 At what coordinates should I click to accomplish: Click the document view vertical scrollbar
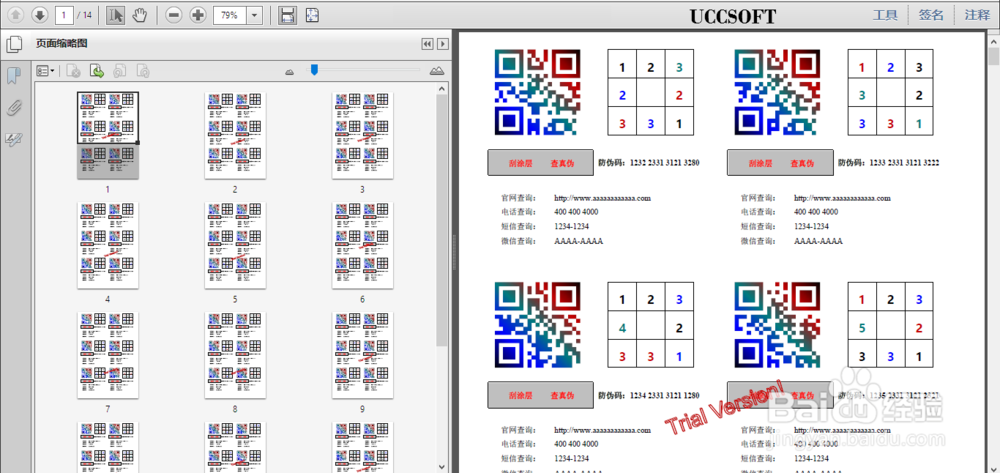(x=994, y=56)
